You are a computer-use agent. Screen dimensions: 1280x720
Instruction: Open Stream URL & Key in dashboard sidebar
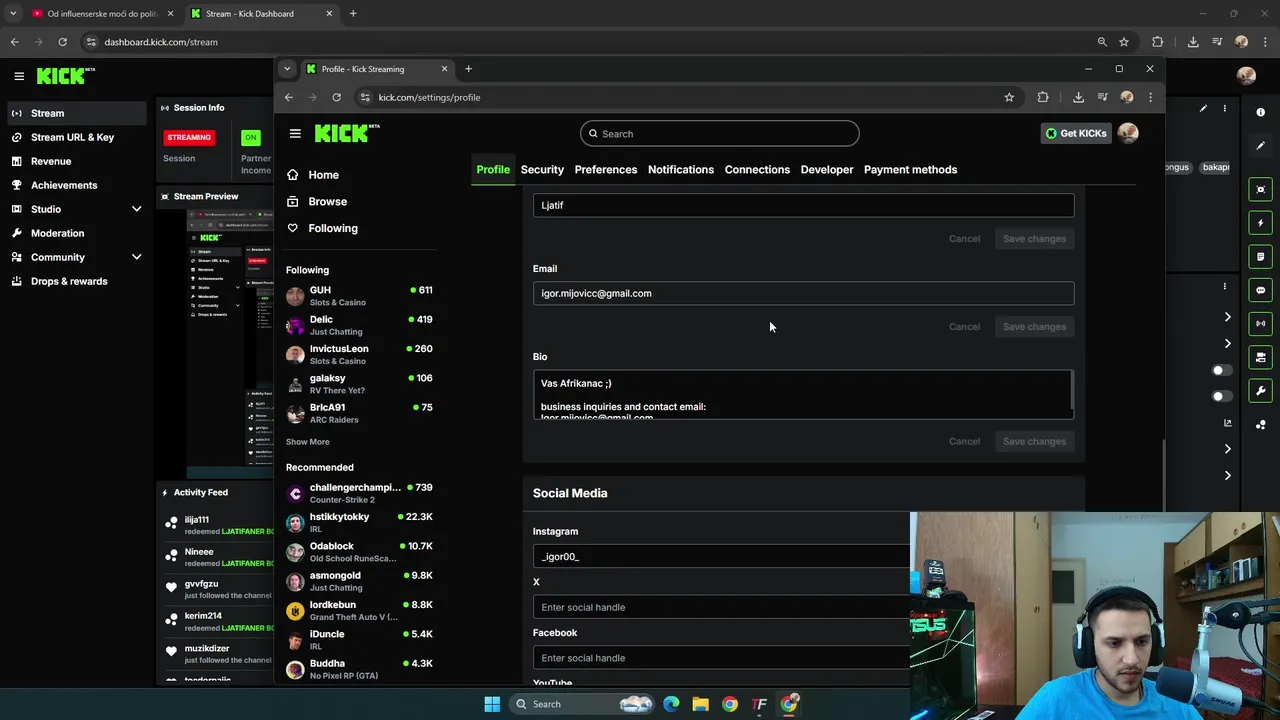(73, 137)
